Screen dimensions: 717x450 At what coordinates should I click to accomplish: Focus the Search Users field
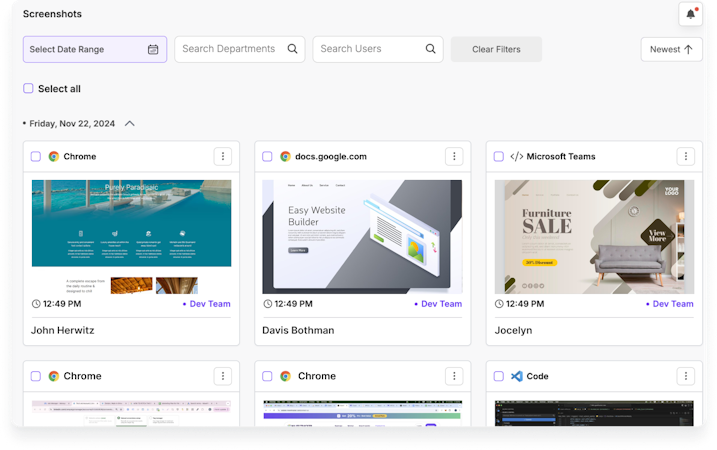378,49
